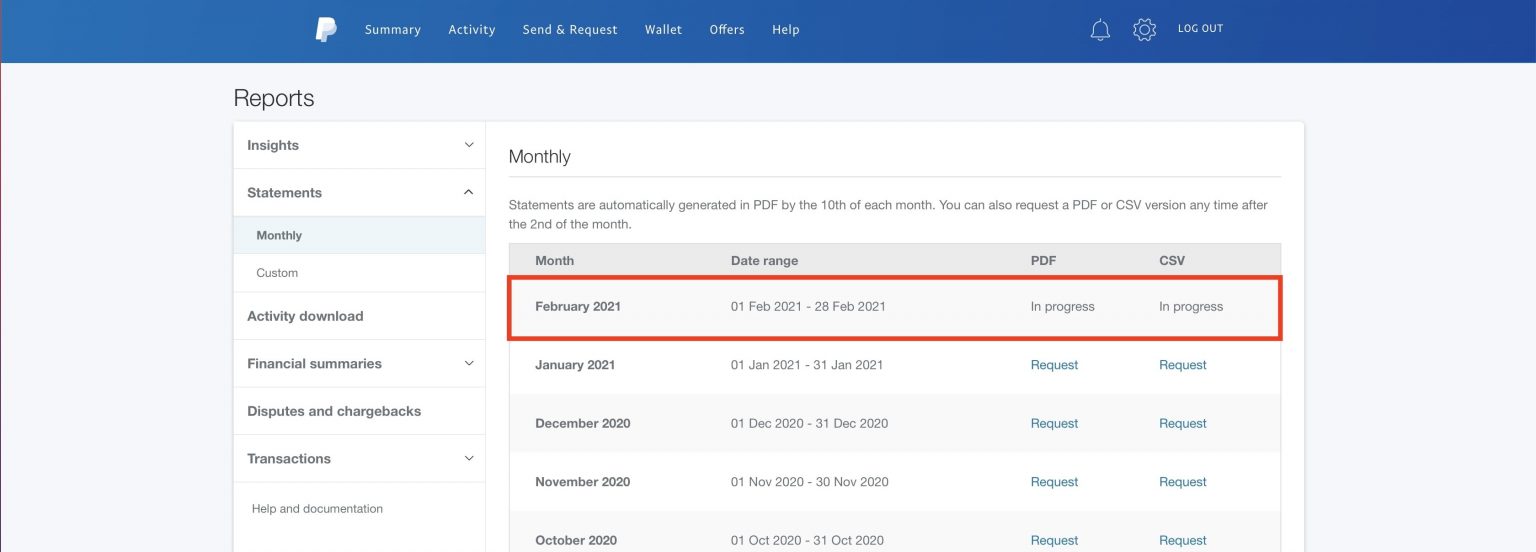Open Send & Request in navigation
1536x552 pixels.
coord(570,30)
